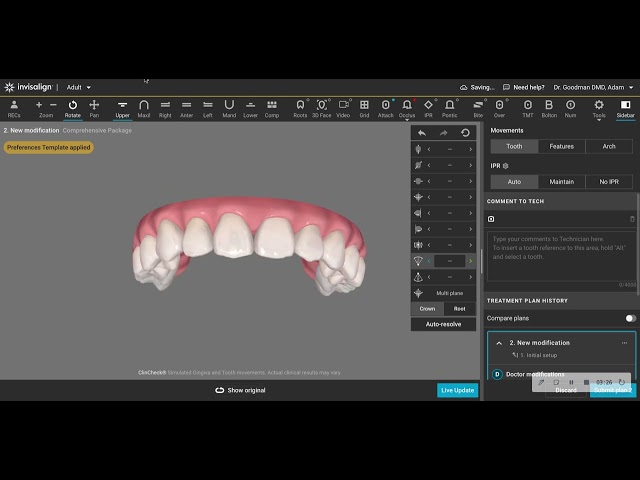Viewport: 640px width, 480px height.
Task: Redo the tooth movement
Action: point(444,133)
